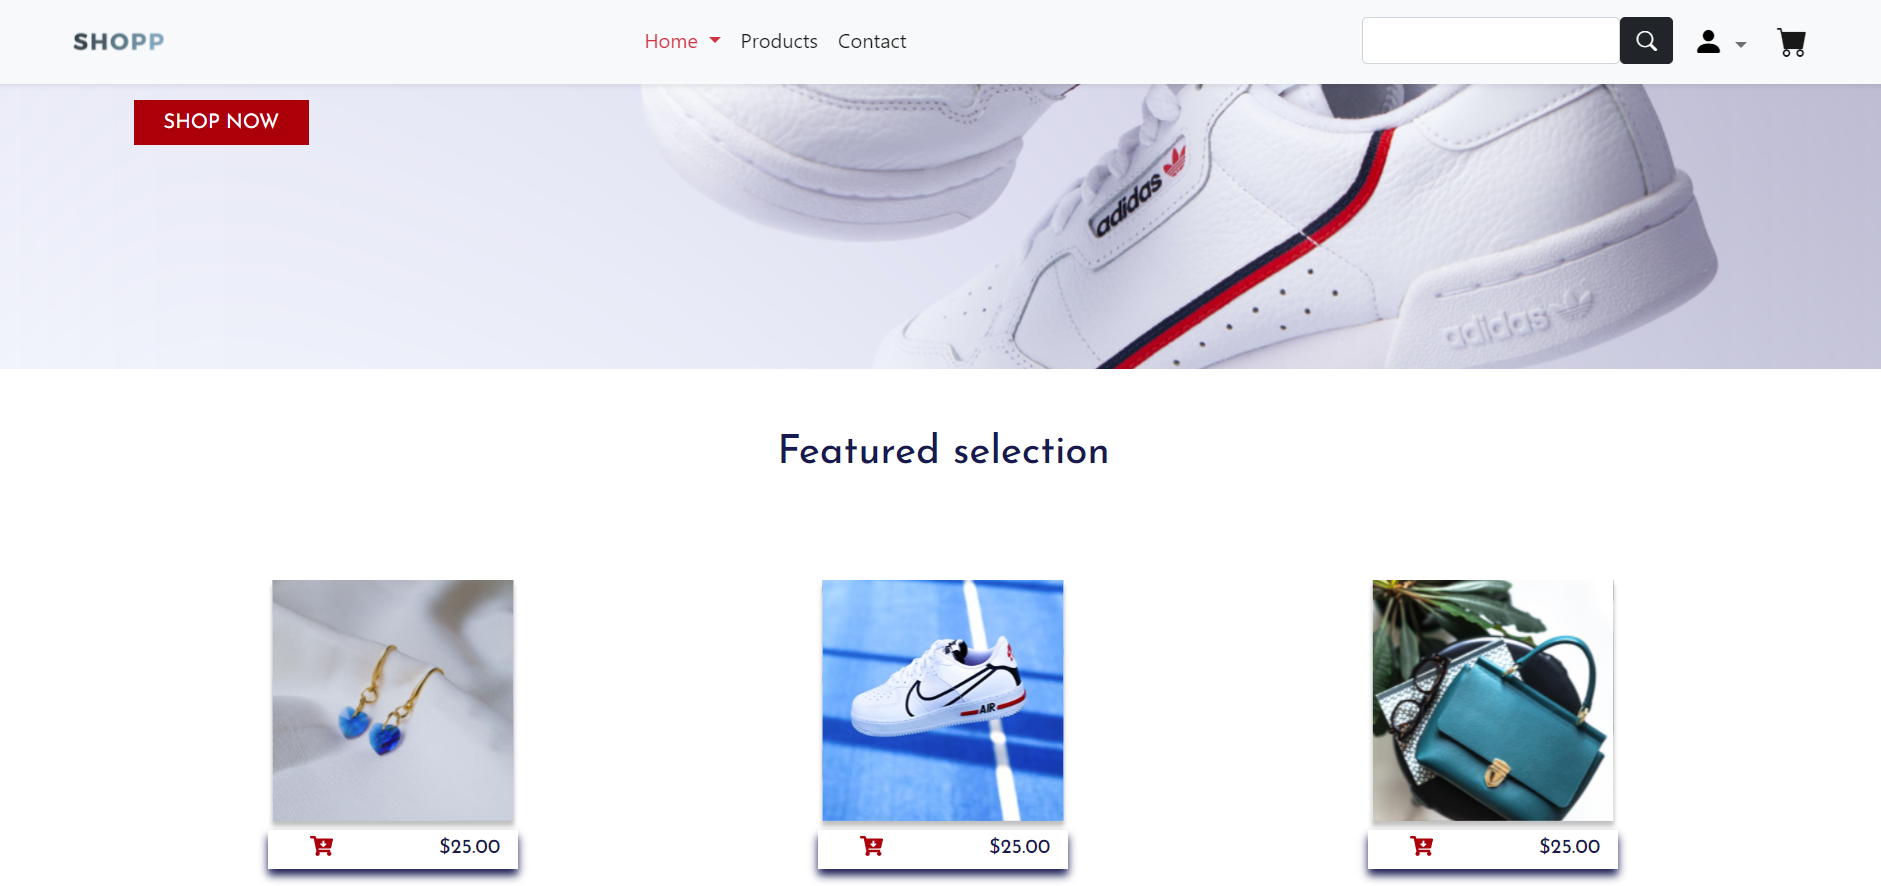Open the teal handbag product image
Image resolution: width=1881 pixels, height=886 pixels.
pos(1493,701)
